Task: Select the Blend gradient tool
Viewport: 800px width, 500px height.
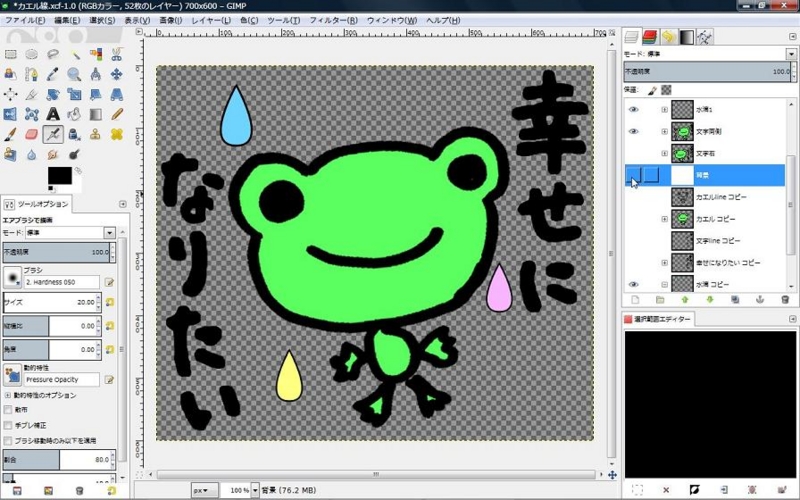Action: tap(95, 114)
